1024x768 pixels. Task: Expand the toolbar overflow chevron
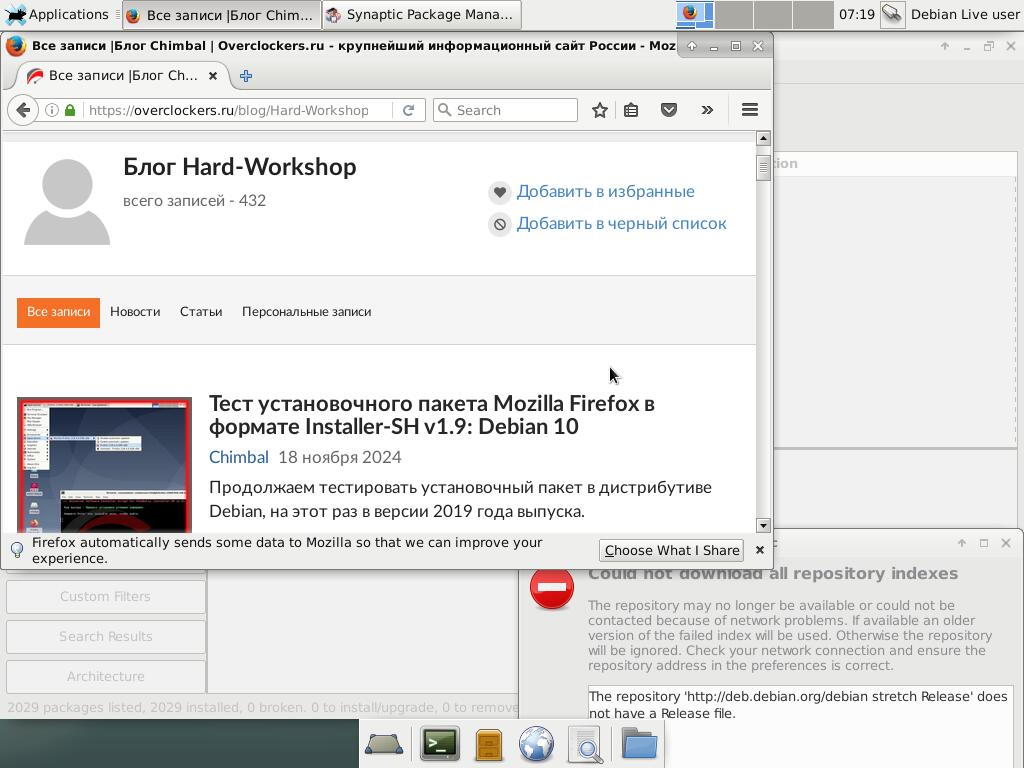click(x=707, y=110)
